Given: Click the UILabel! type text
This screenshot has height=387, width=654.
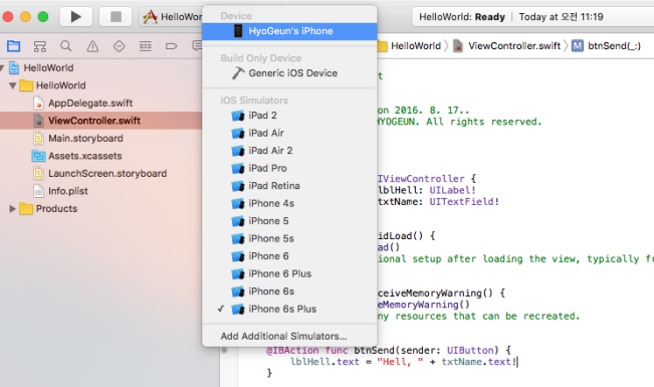Looking at the screenshot, I should click(x=453, y=190).
